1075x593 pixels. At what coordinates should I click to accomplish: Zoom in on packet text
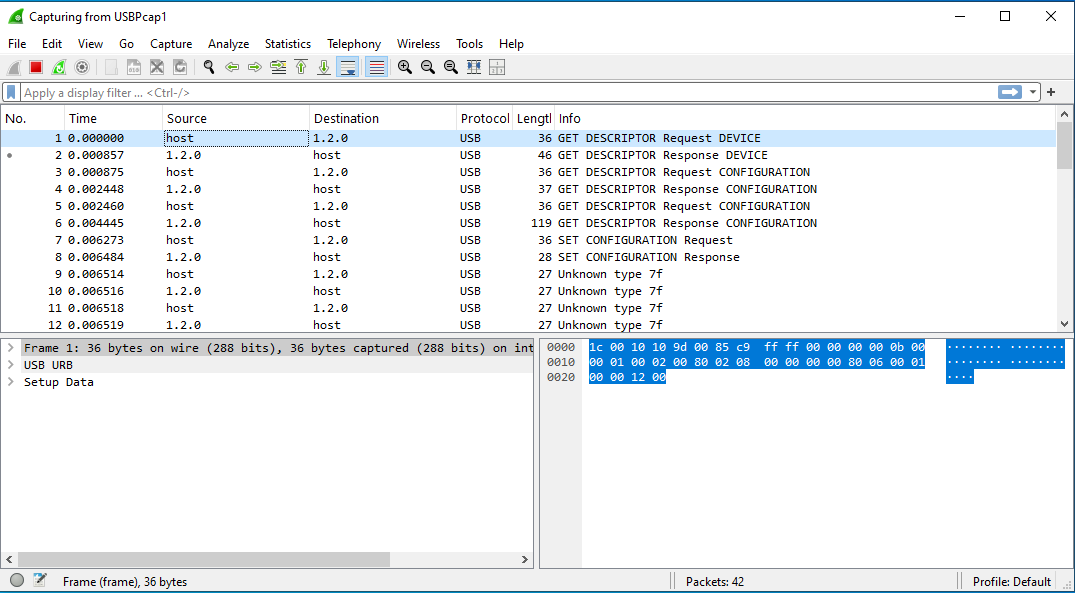(404, 67)
